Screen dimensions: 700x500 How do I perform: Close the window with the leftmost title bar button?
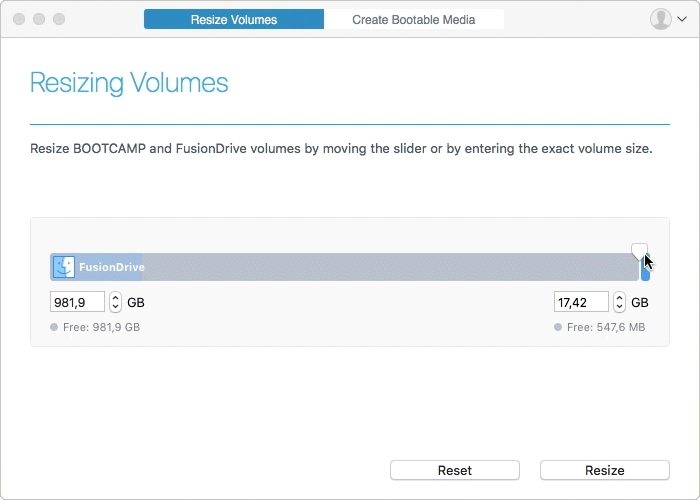19,19
